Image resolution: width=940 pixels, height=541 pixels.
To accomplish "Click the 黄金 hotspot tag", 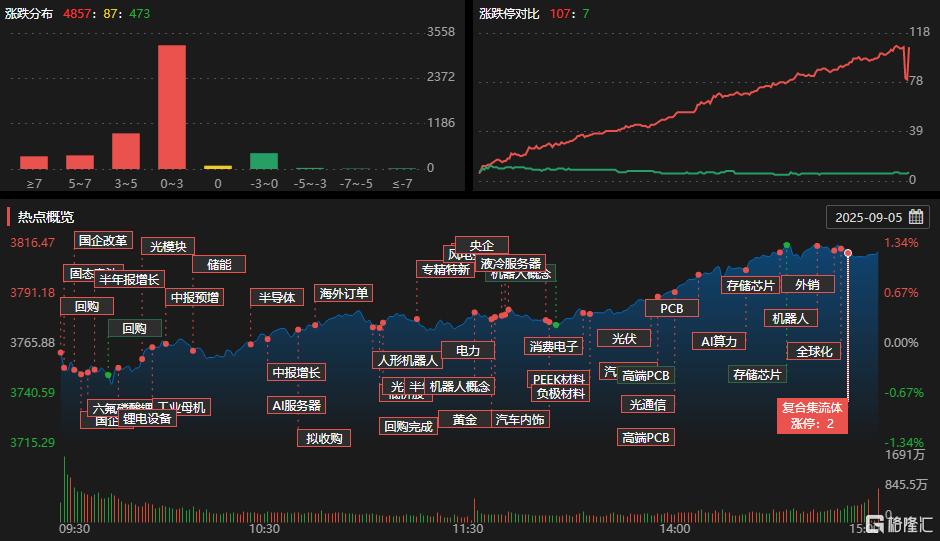I will tap(465, 419).
